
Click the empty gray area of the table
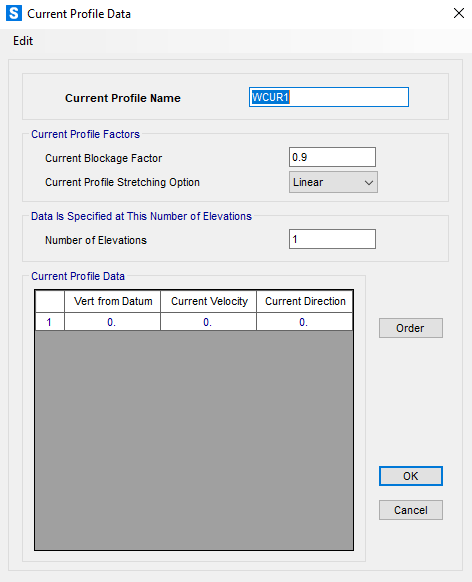(194, 440)
